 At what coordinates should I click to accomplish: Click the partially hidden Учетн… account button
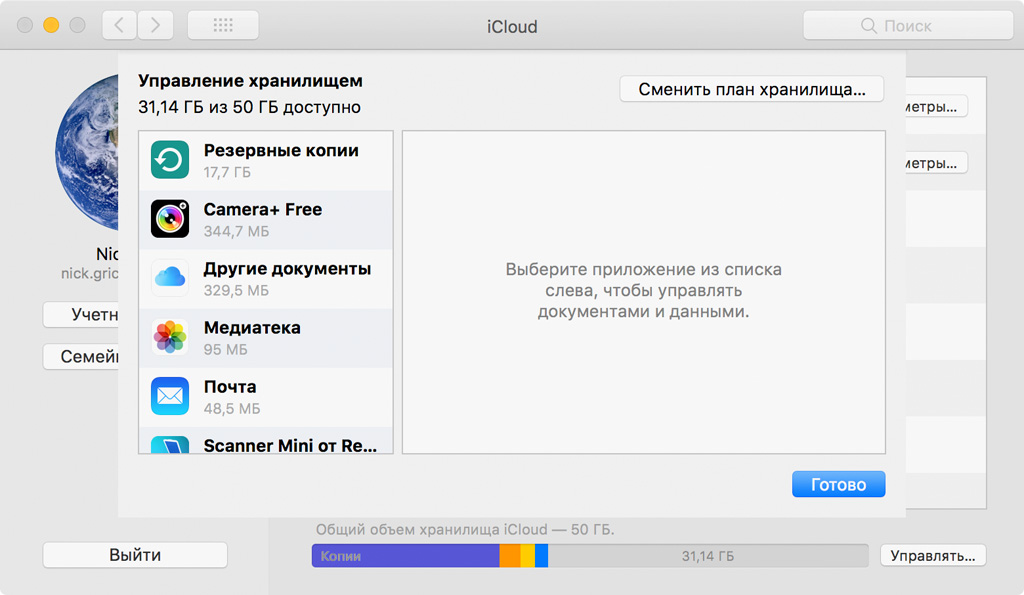[81, 315]
